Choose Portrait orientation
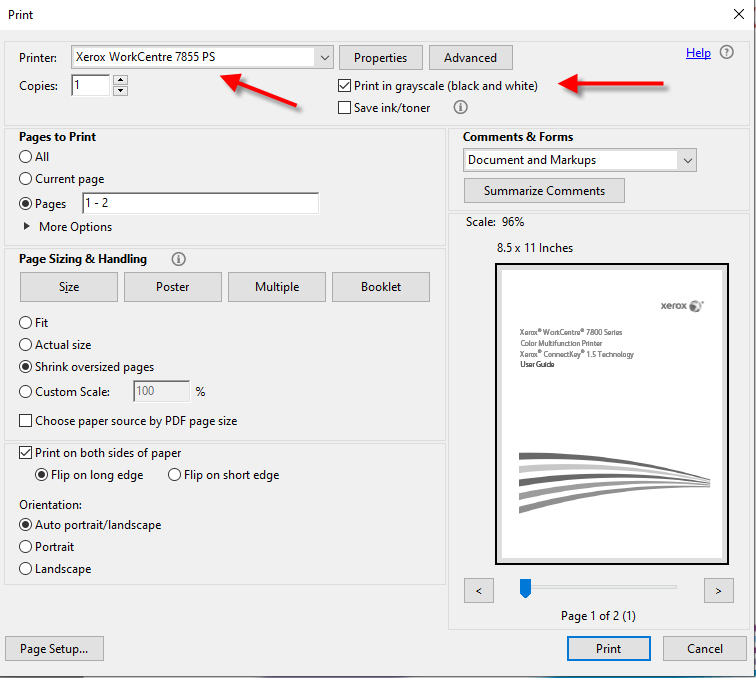Image resolution: width=756 pixels, height=678 pixels. pos(26,547)
